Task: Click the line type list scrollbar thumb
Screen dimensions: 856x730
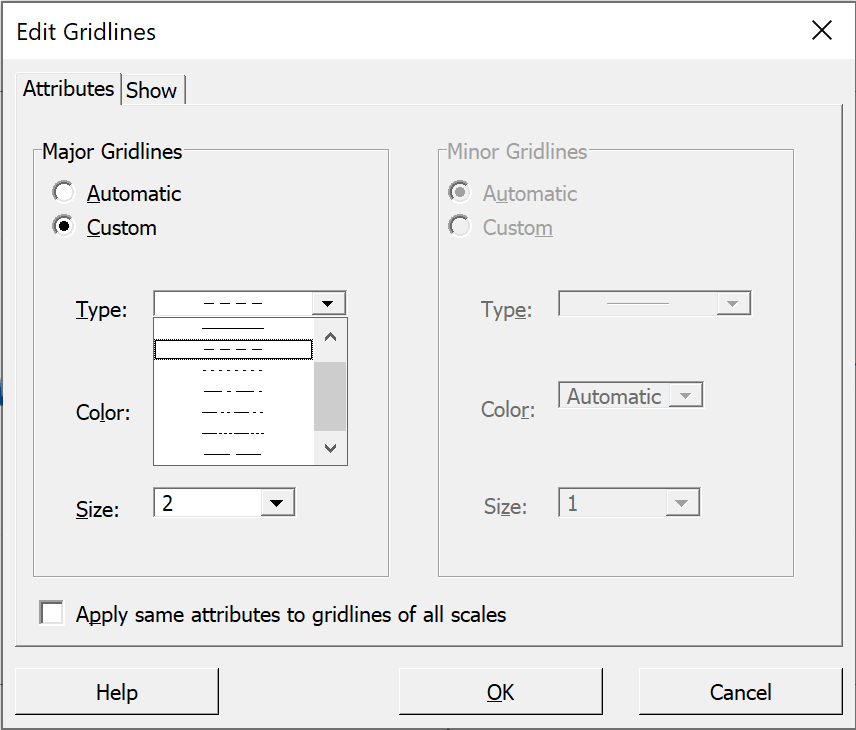Action: click(x=330, y=396)
